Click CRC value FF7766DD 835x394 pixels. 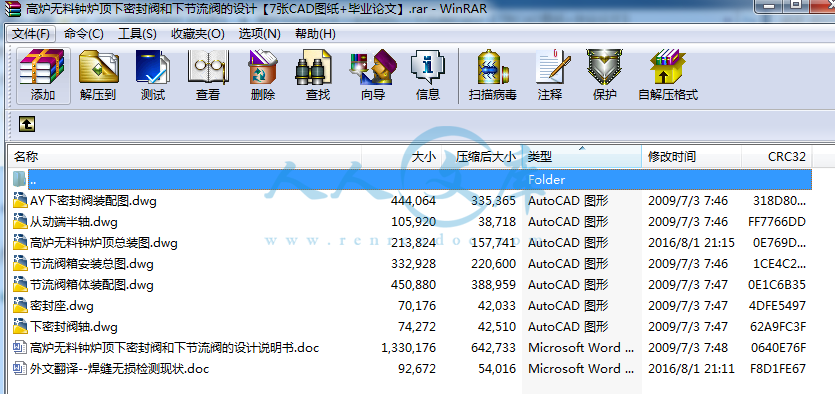click(x=776, y=221)
